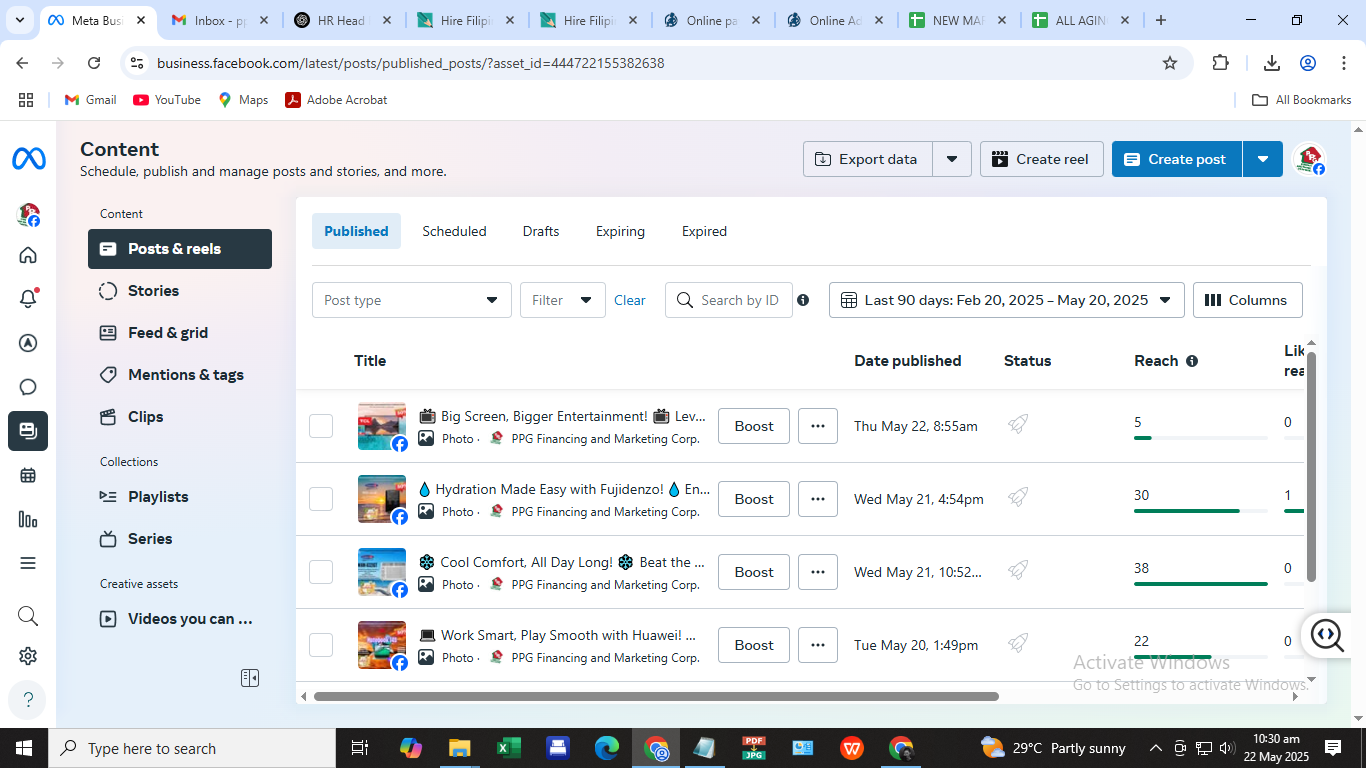Open File Explorer from the taskbar
This screenshot has height=768, width=1366.
[x=459, y=748]
